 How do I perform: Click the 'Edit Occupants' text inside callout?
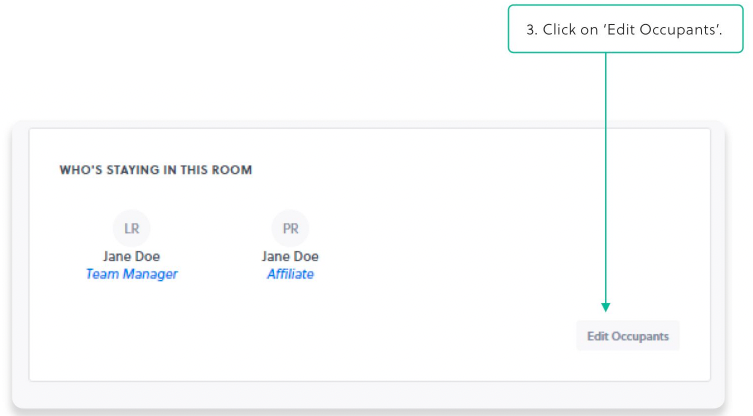pyautogui.click(x=662, y=30)
